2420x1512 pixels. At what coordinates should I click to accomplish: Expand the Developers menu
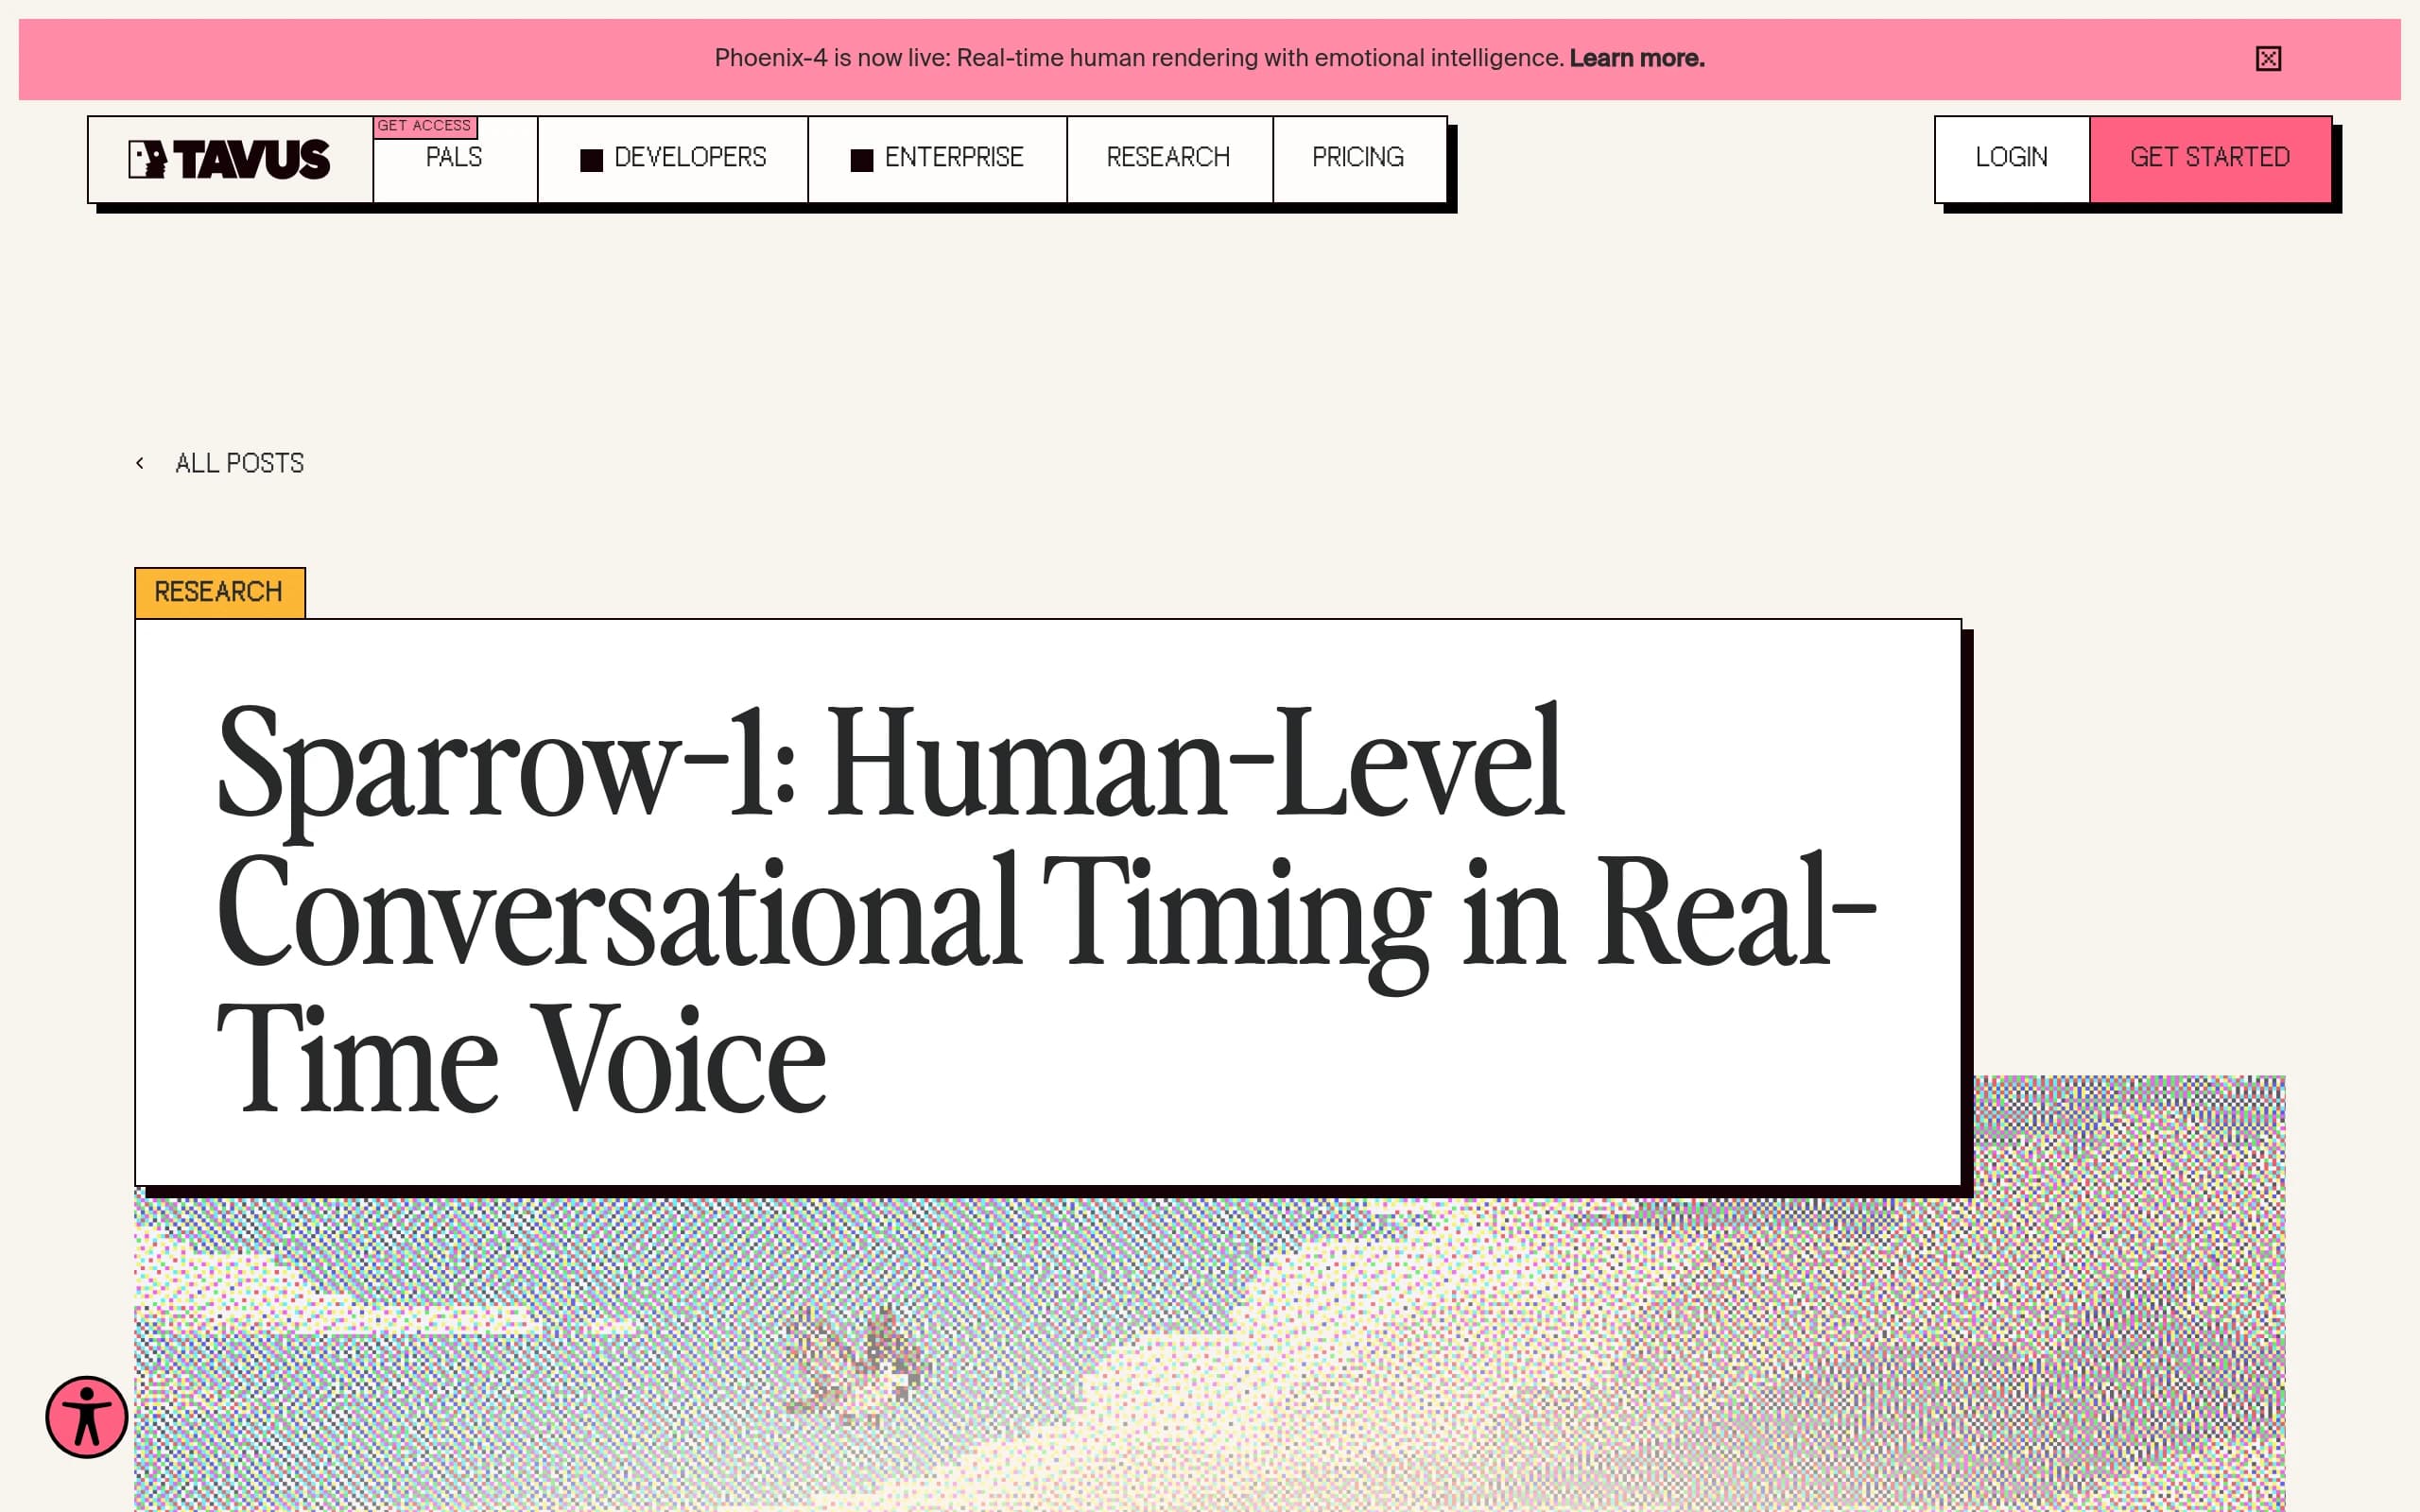(673, 158)
